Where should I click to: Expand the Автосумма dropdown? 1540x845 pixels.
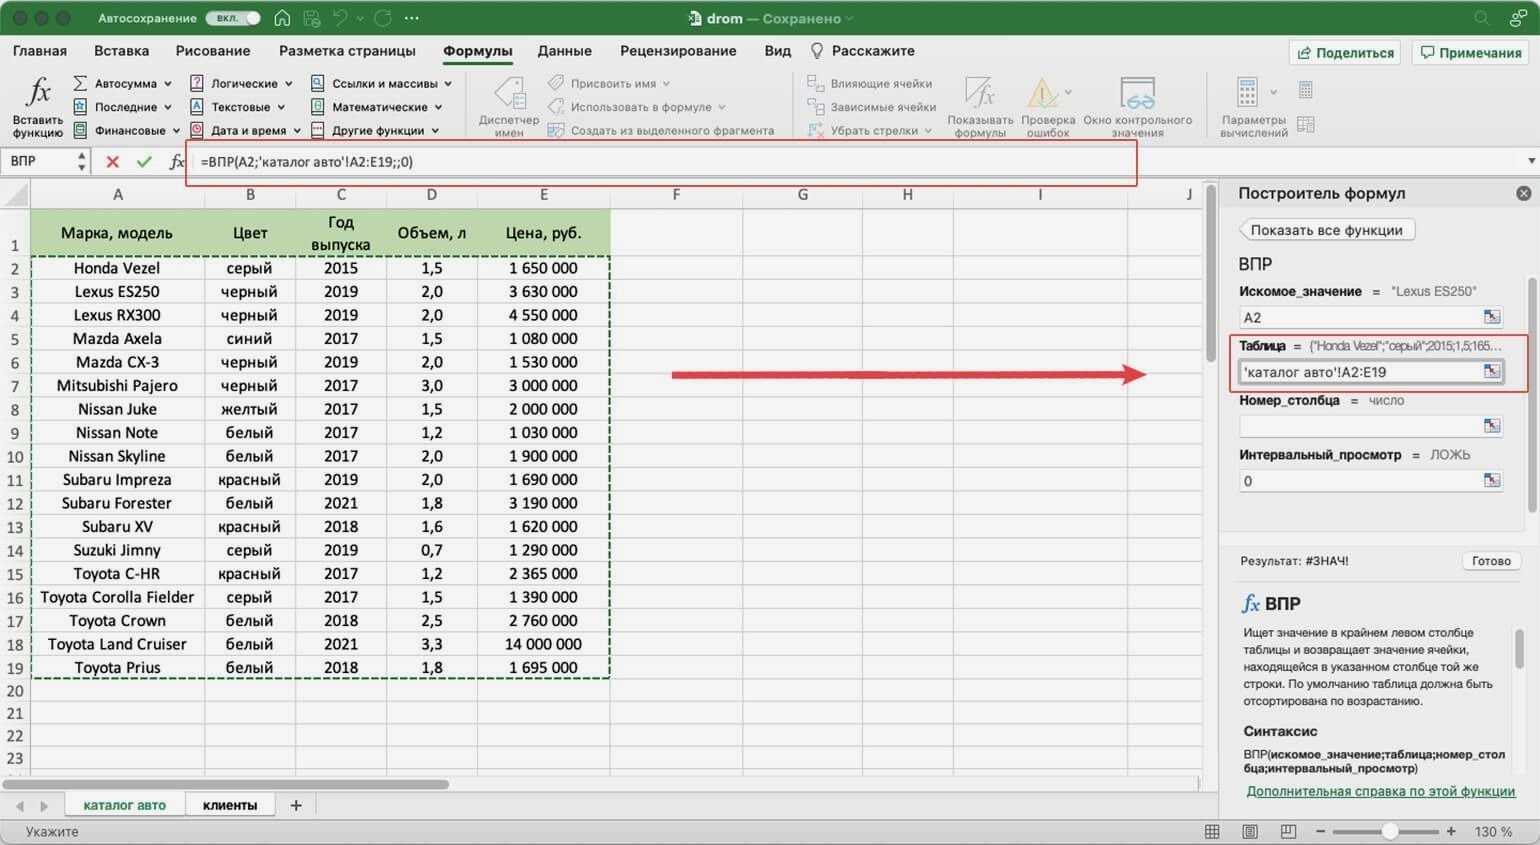(x=167, y=84)
